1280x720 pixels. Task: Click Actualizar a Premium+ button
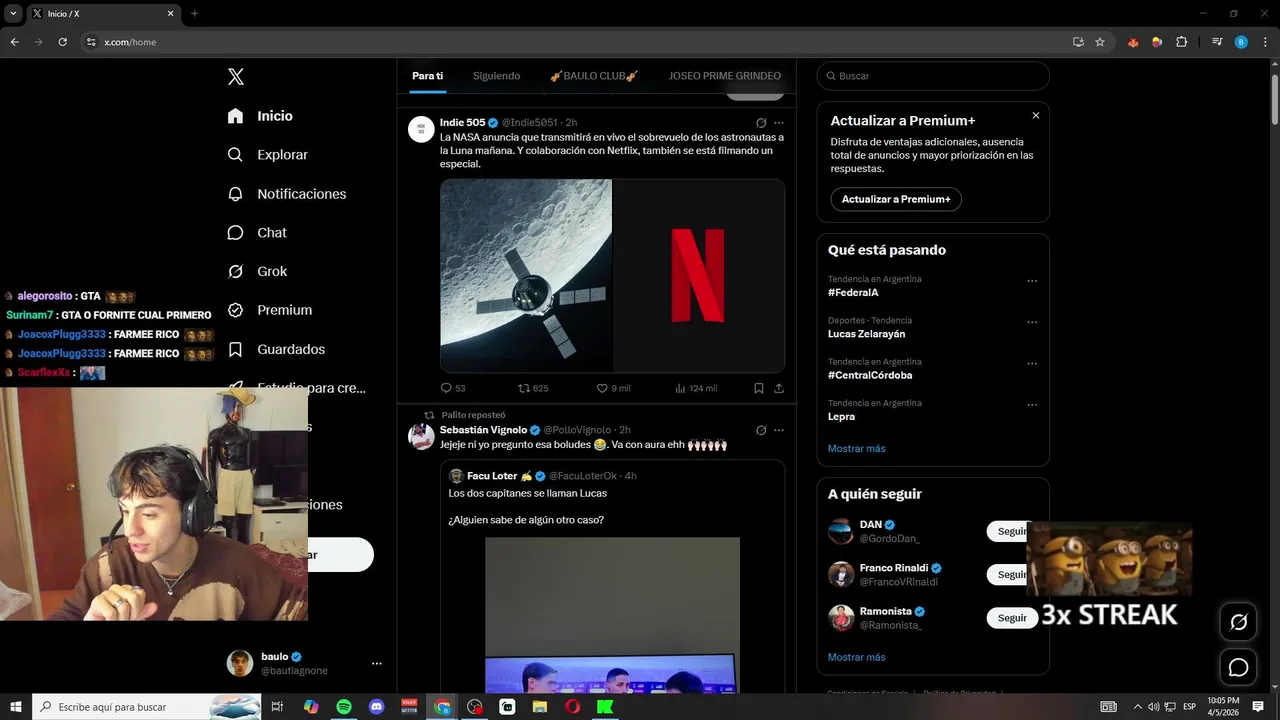click(896, 199)
